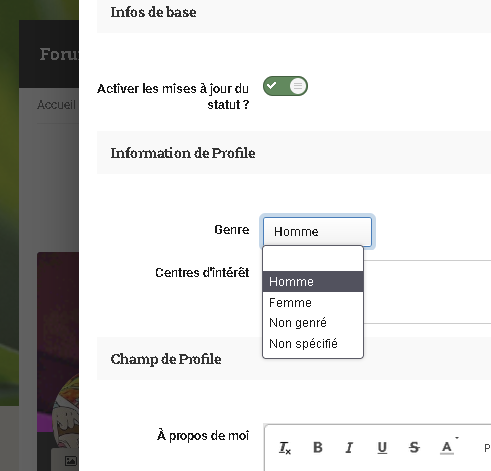Toggle bold formatting in editor toolbar
The image size is (491, 471).
318,447
